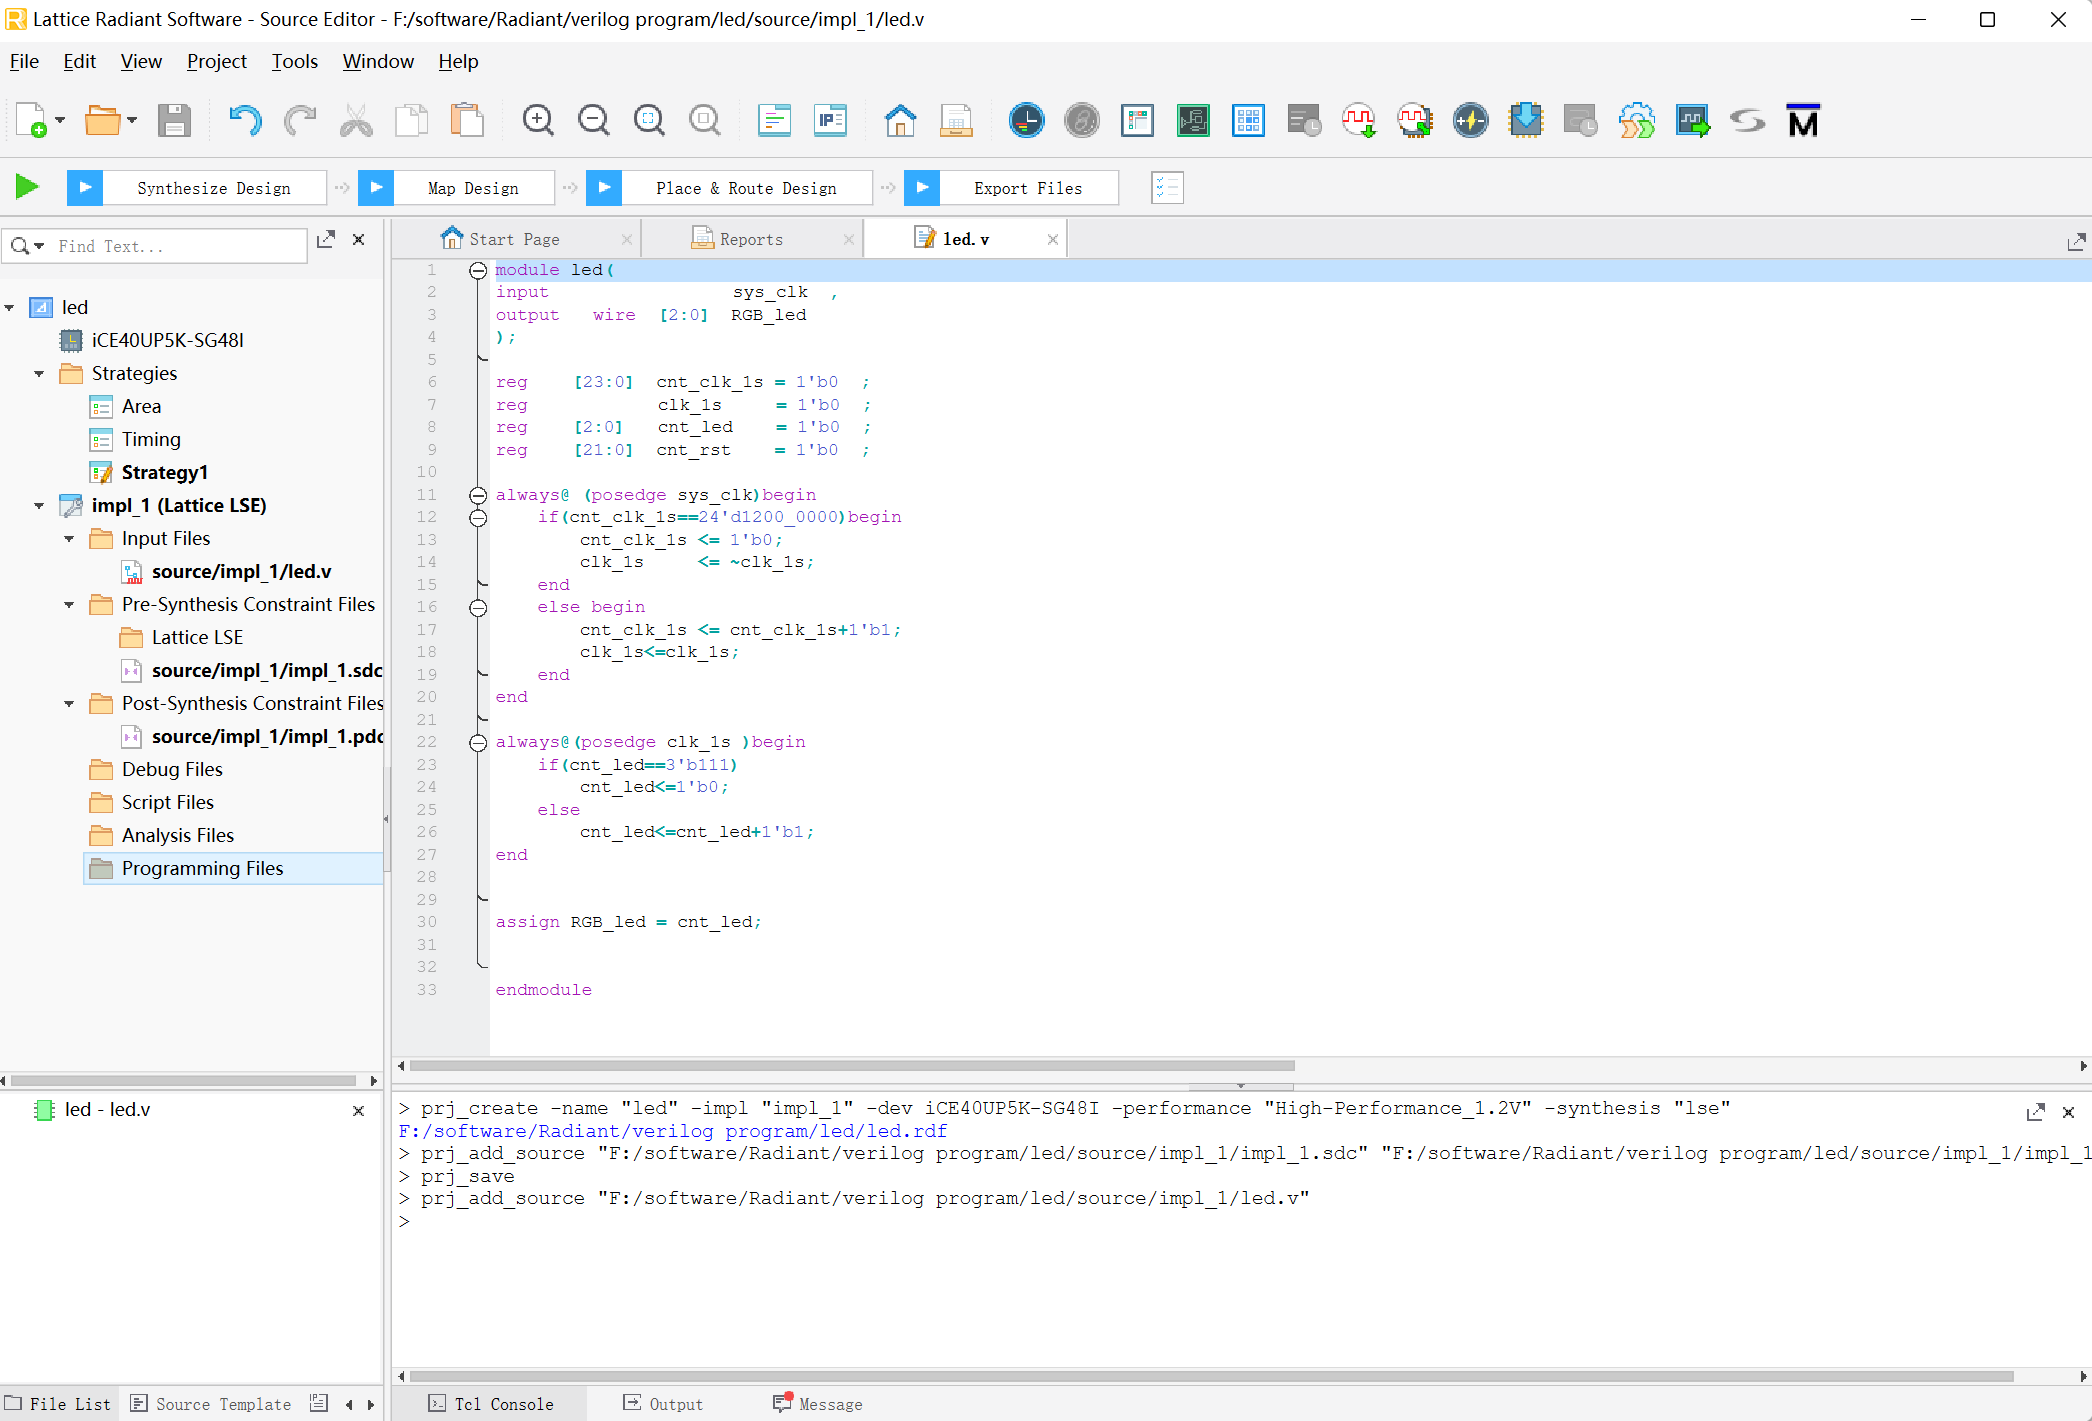Toggle the task detail view checklist icon
The width and height of the screenshot is (2092, 1421).
(x=1167, y=187)
